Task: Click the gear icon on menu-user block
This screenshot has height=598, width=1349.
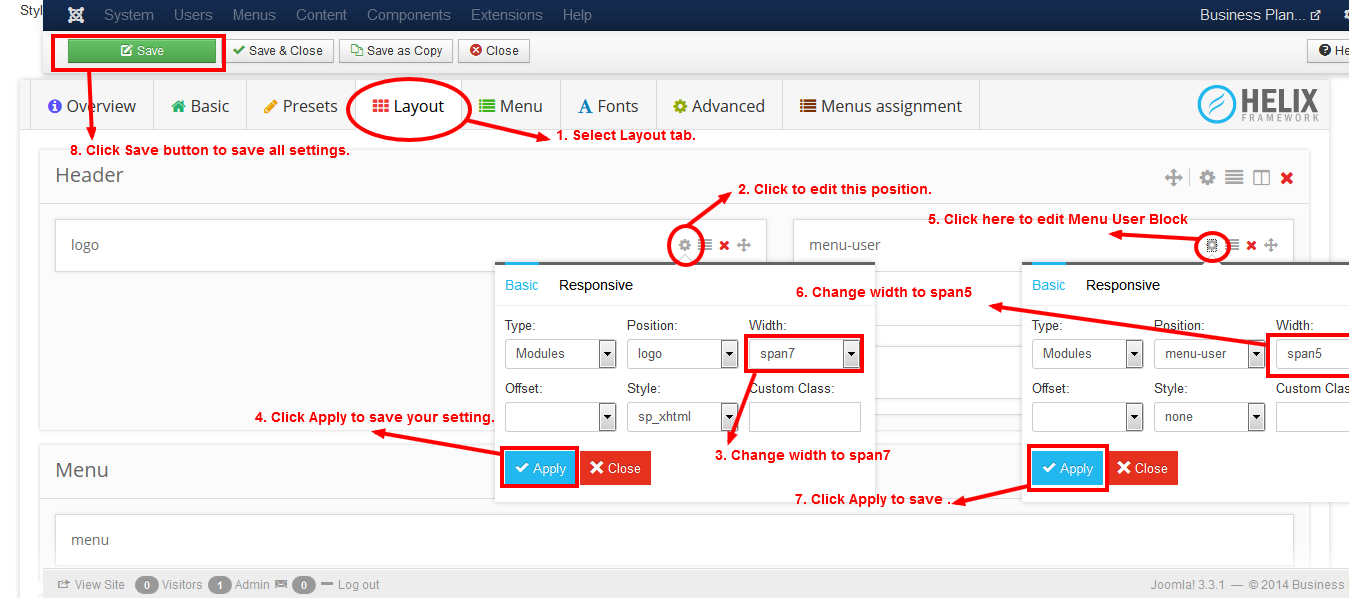Action: (1211, 245)
